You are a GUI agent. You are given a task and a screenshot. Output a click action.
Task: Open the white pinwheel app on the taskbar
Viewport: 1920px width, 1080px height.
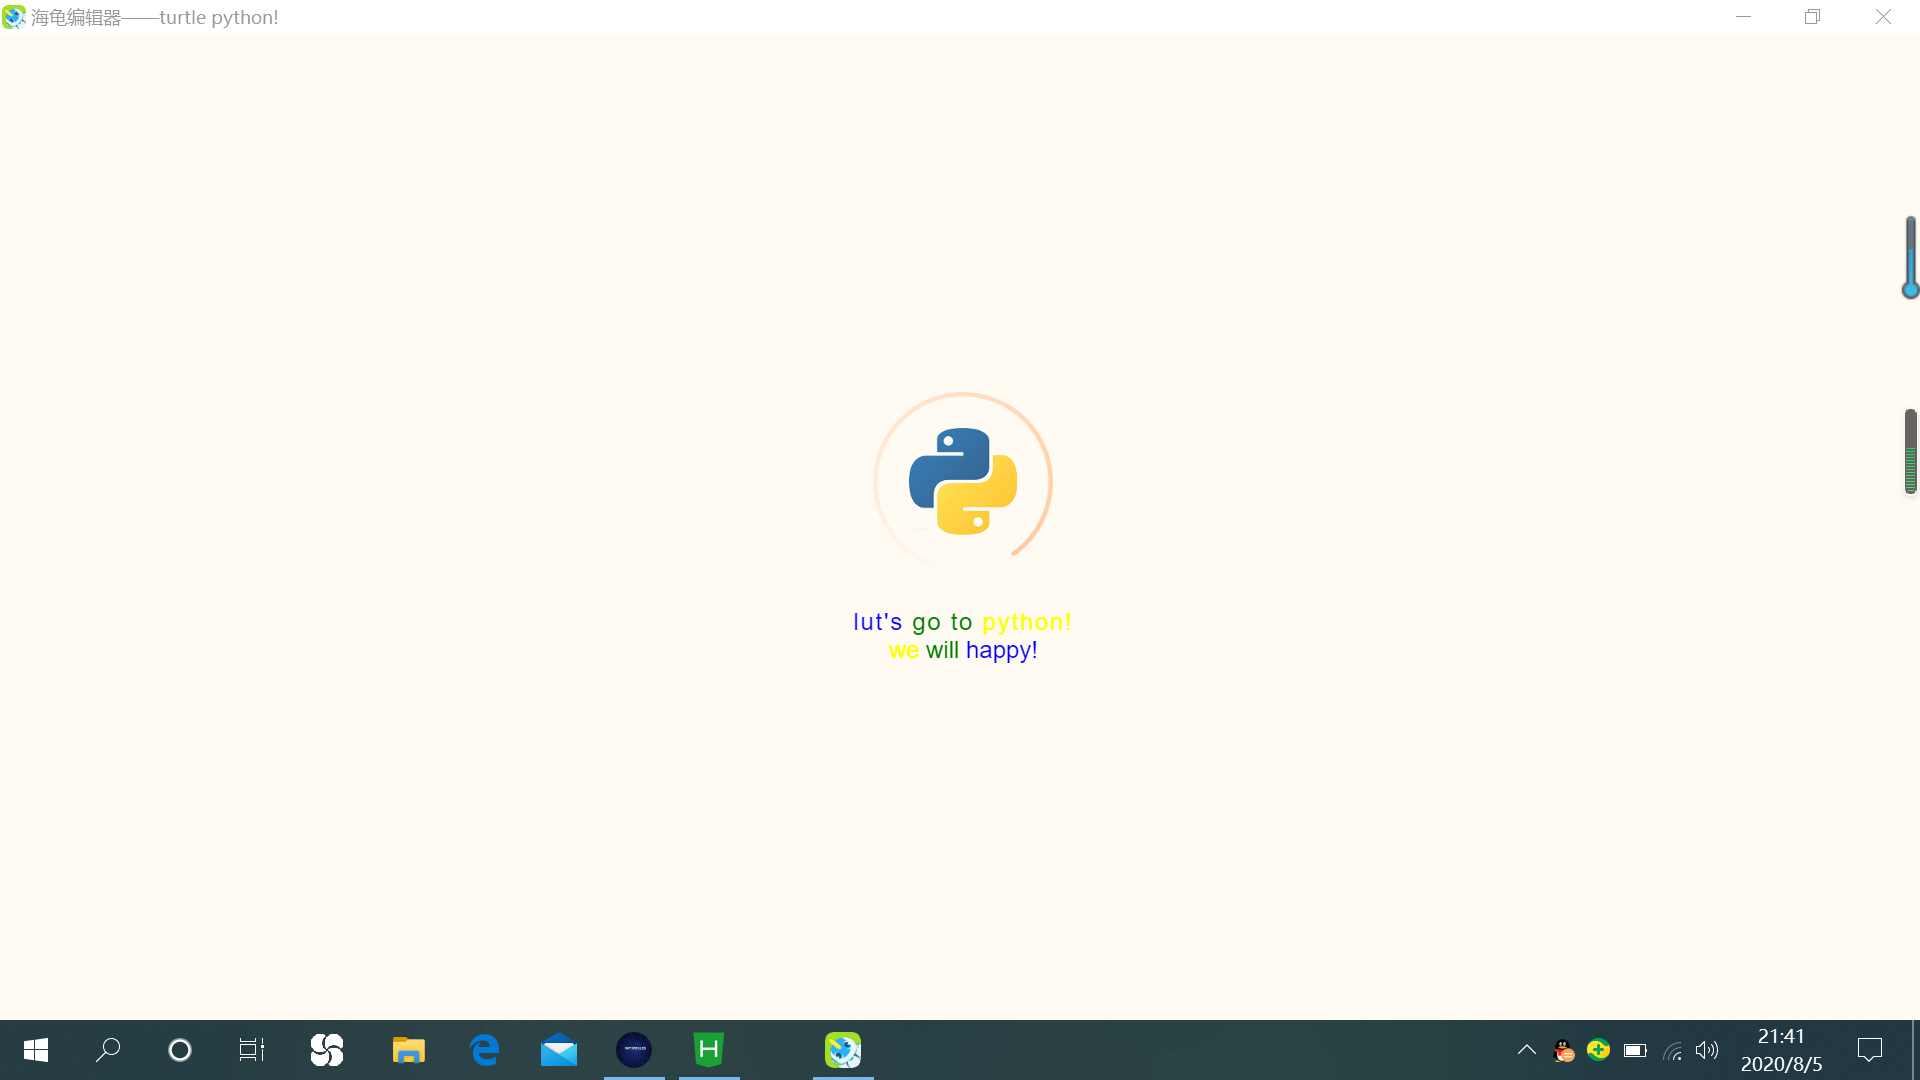click(327, 1050)
